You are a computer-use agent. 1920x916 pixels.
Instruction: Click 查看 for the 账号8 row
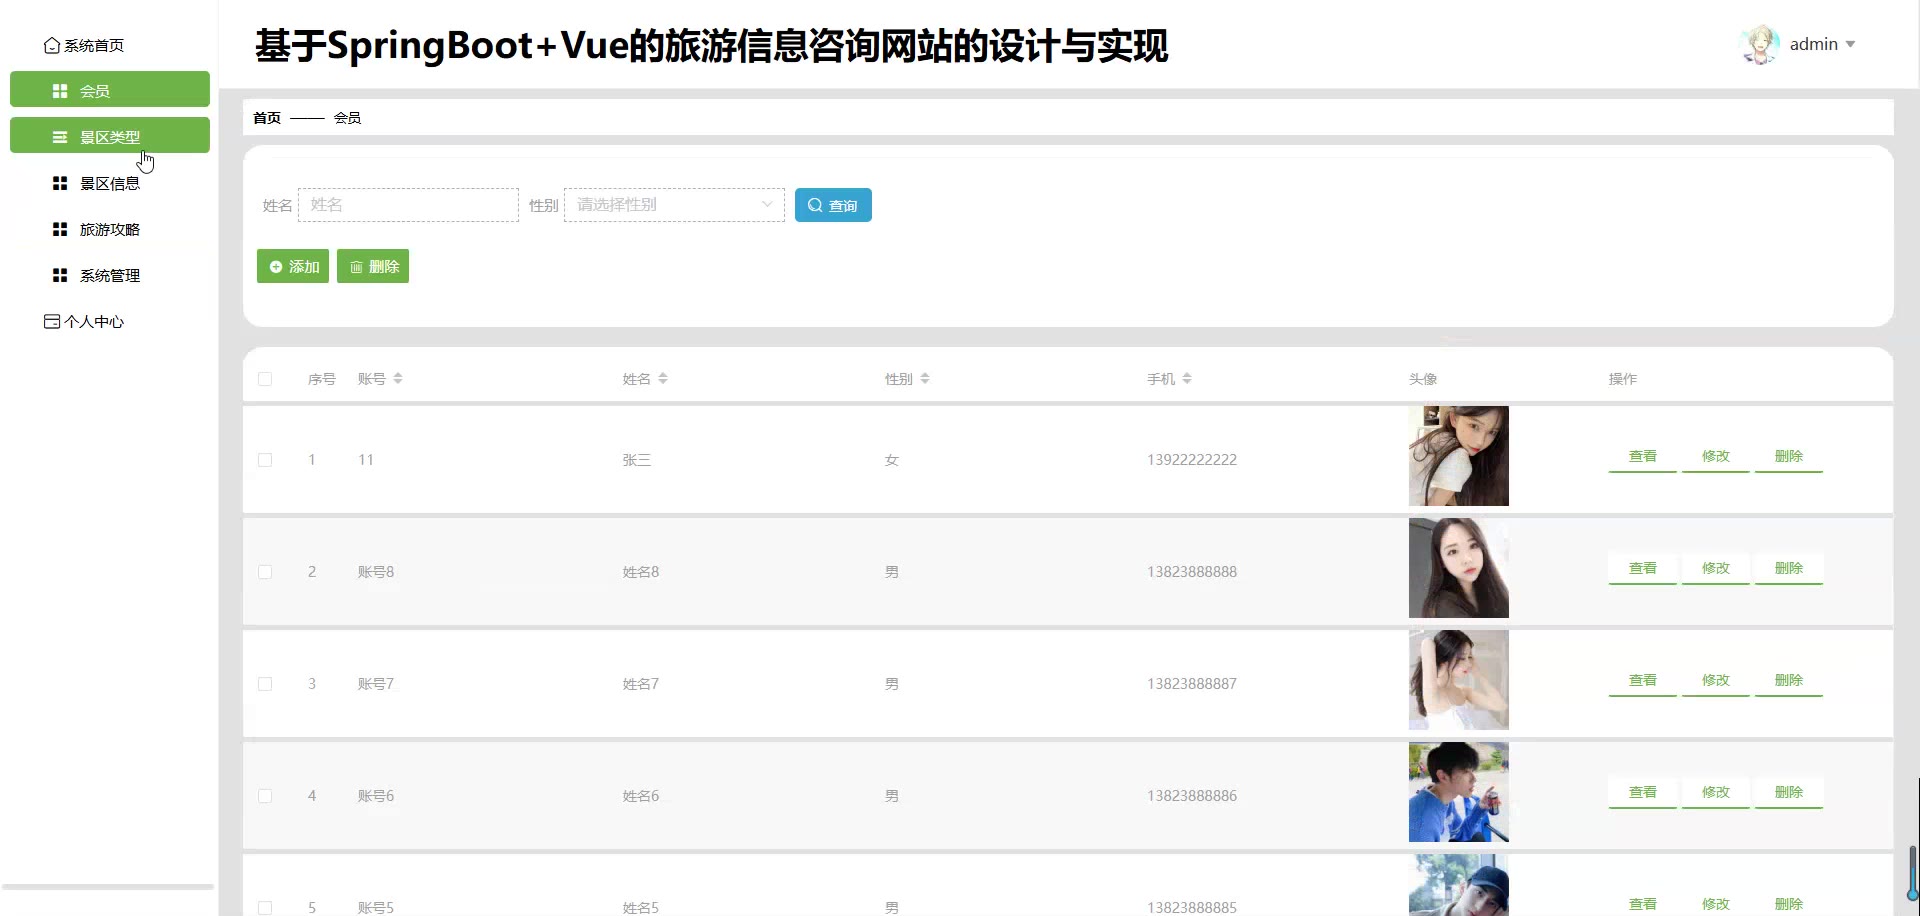pos(1643,569)
